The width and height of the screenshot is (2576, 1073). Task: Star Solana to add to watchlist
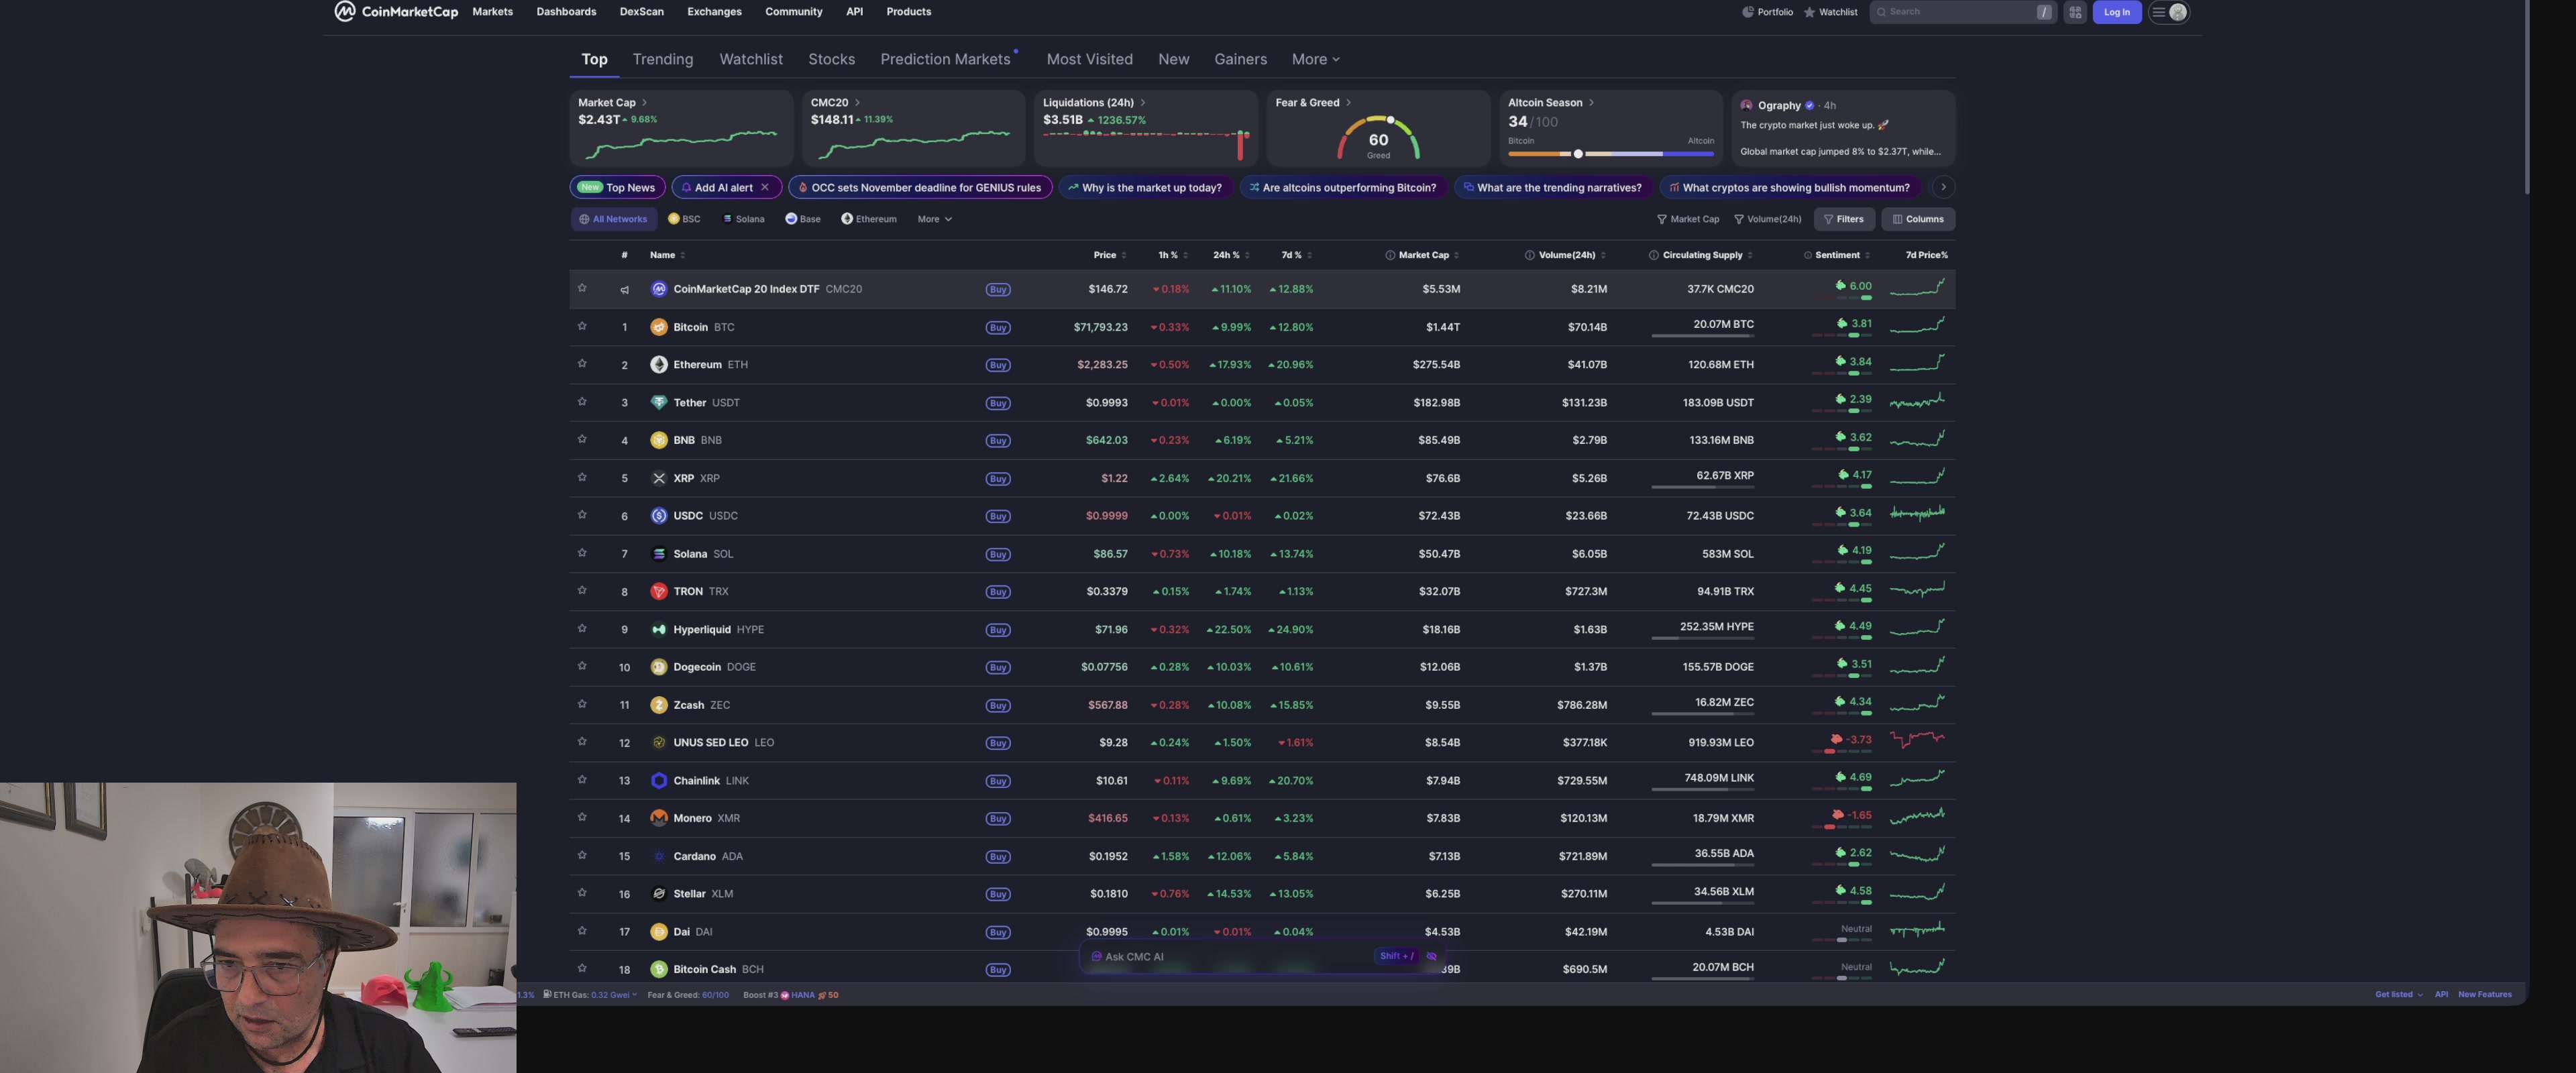581,553
